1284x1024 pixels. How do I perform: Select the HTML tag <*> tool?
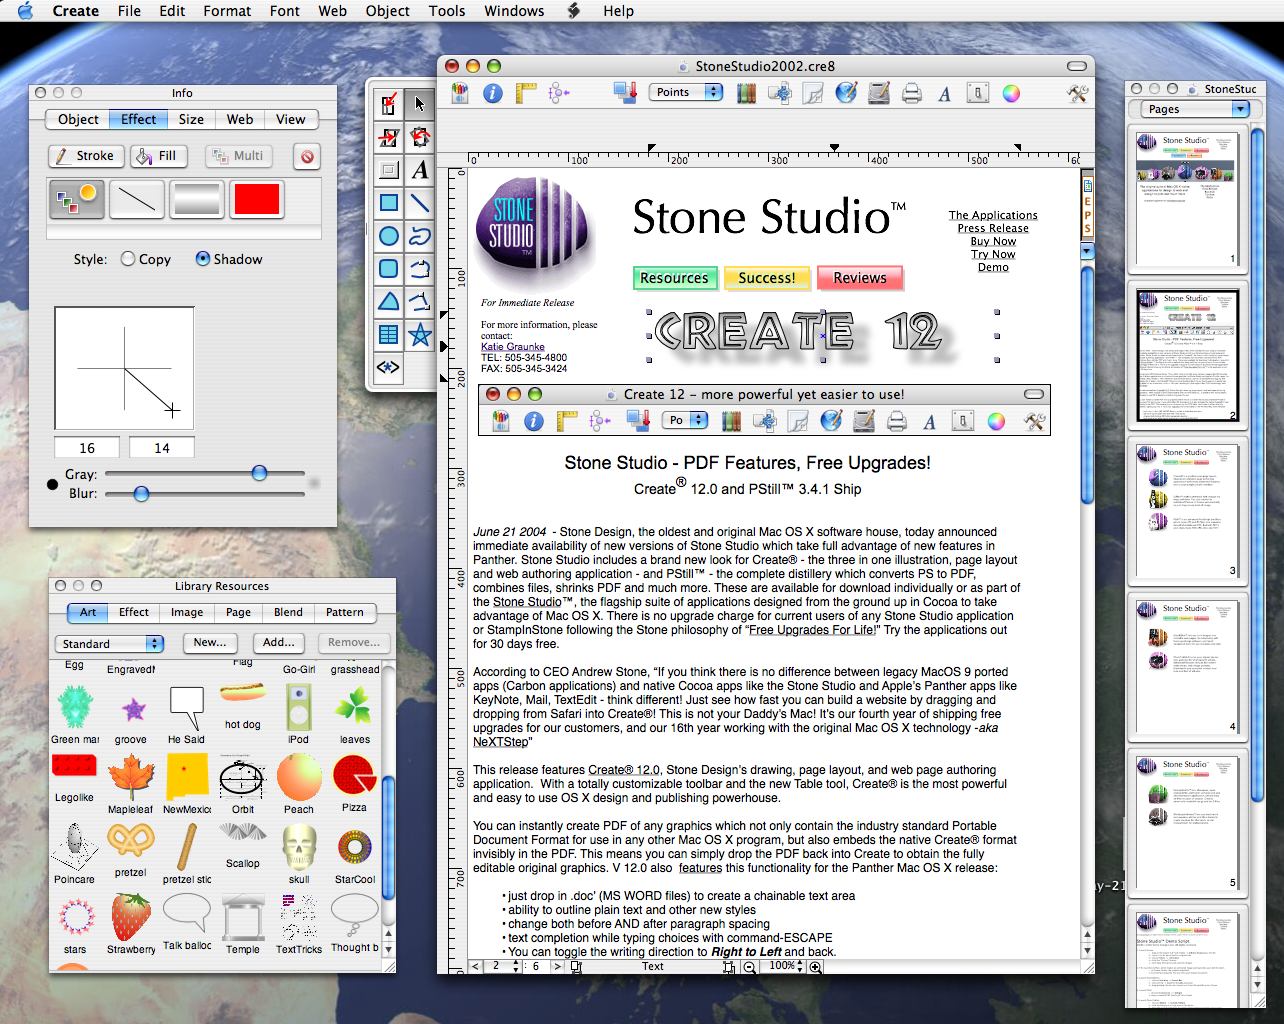coord(389,367)
